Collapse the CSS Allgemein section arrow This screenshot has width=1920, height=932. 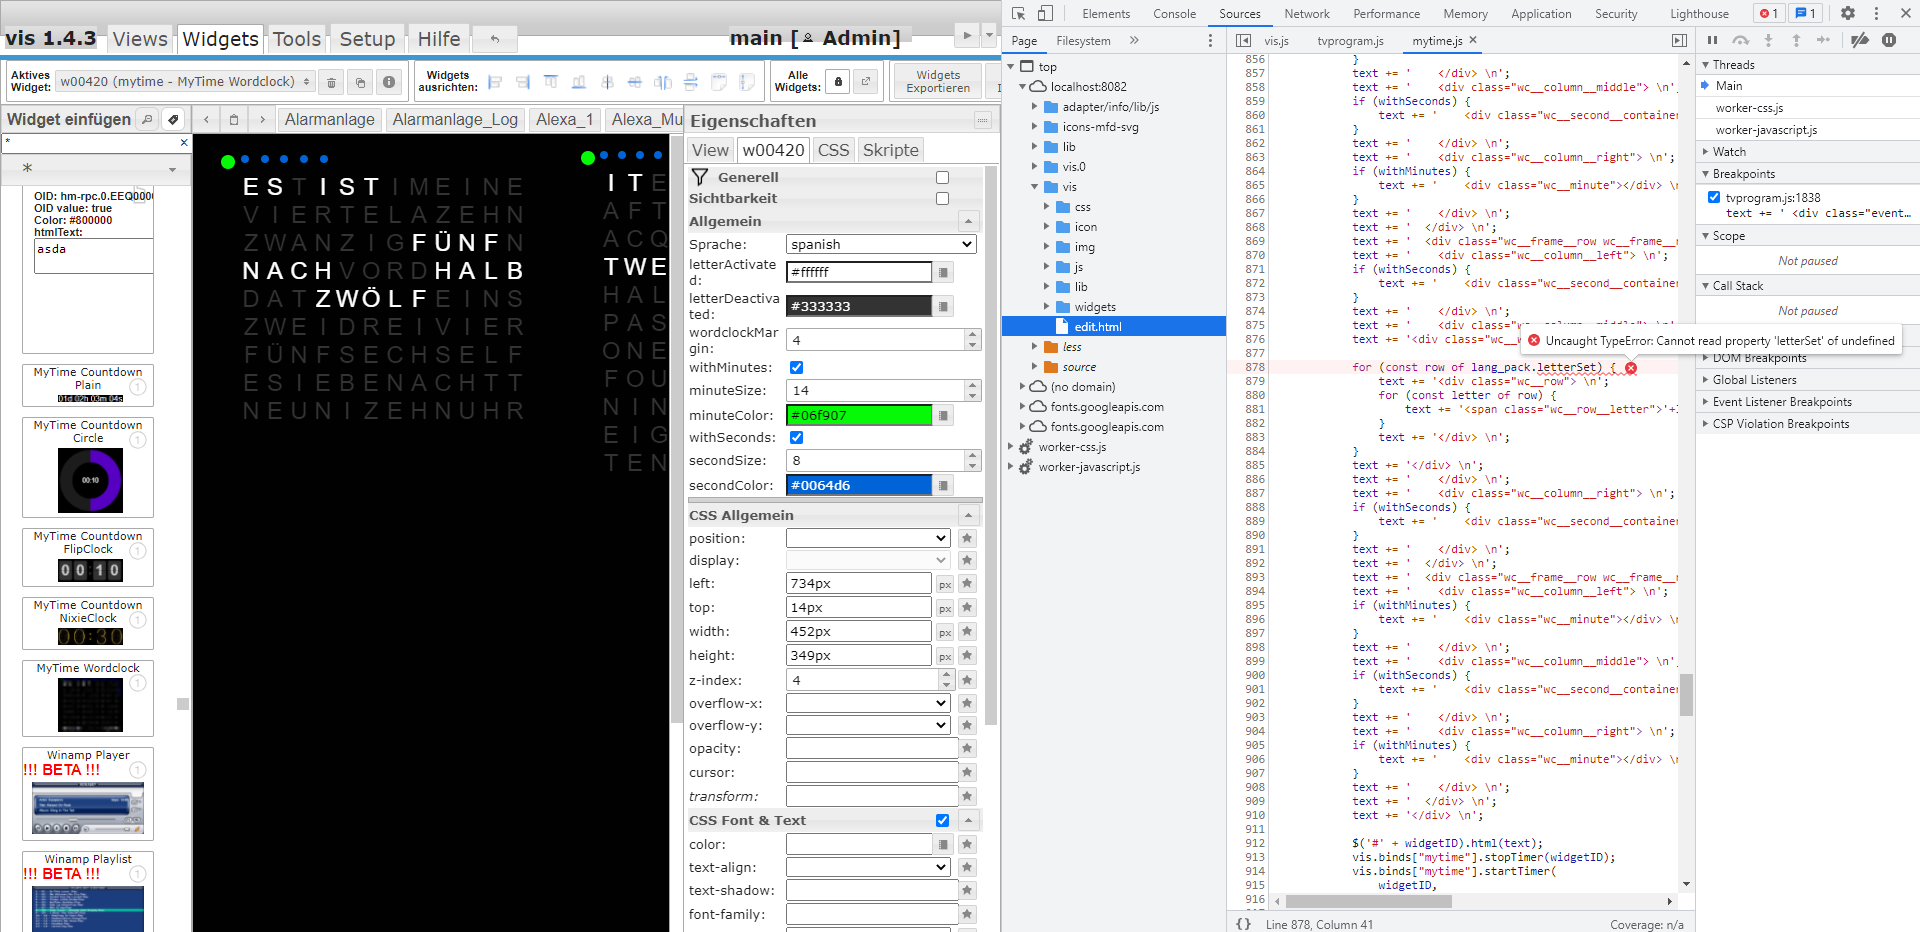click(x=968, y=515)
